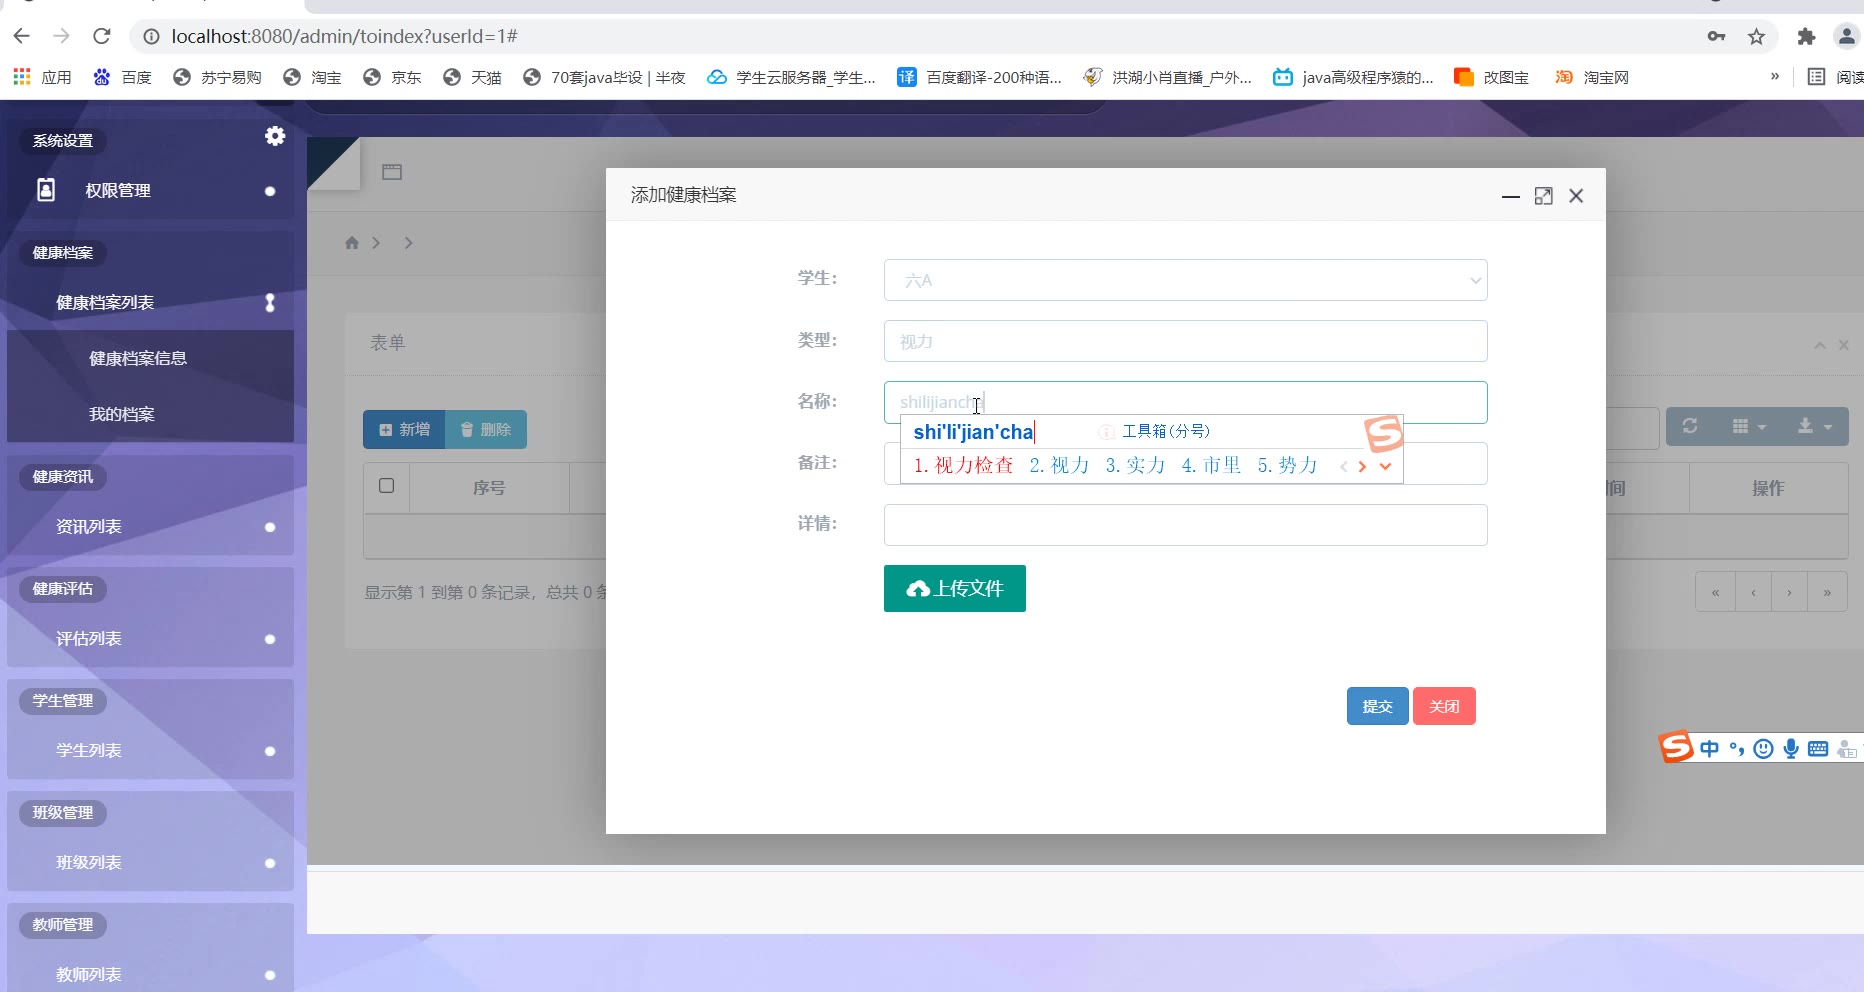
Task: Bookmark this page with star icon
Action: (1756, 37)
